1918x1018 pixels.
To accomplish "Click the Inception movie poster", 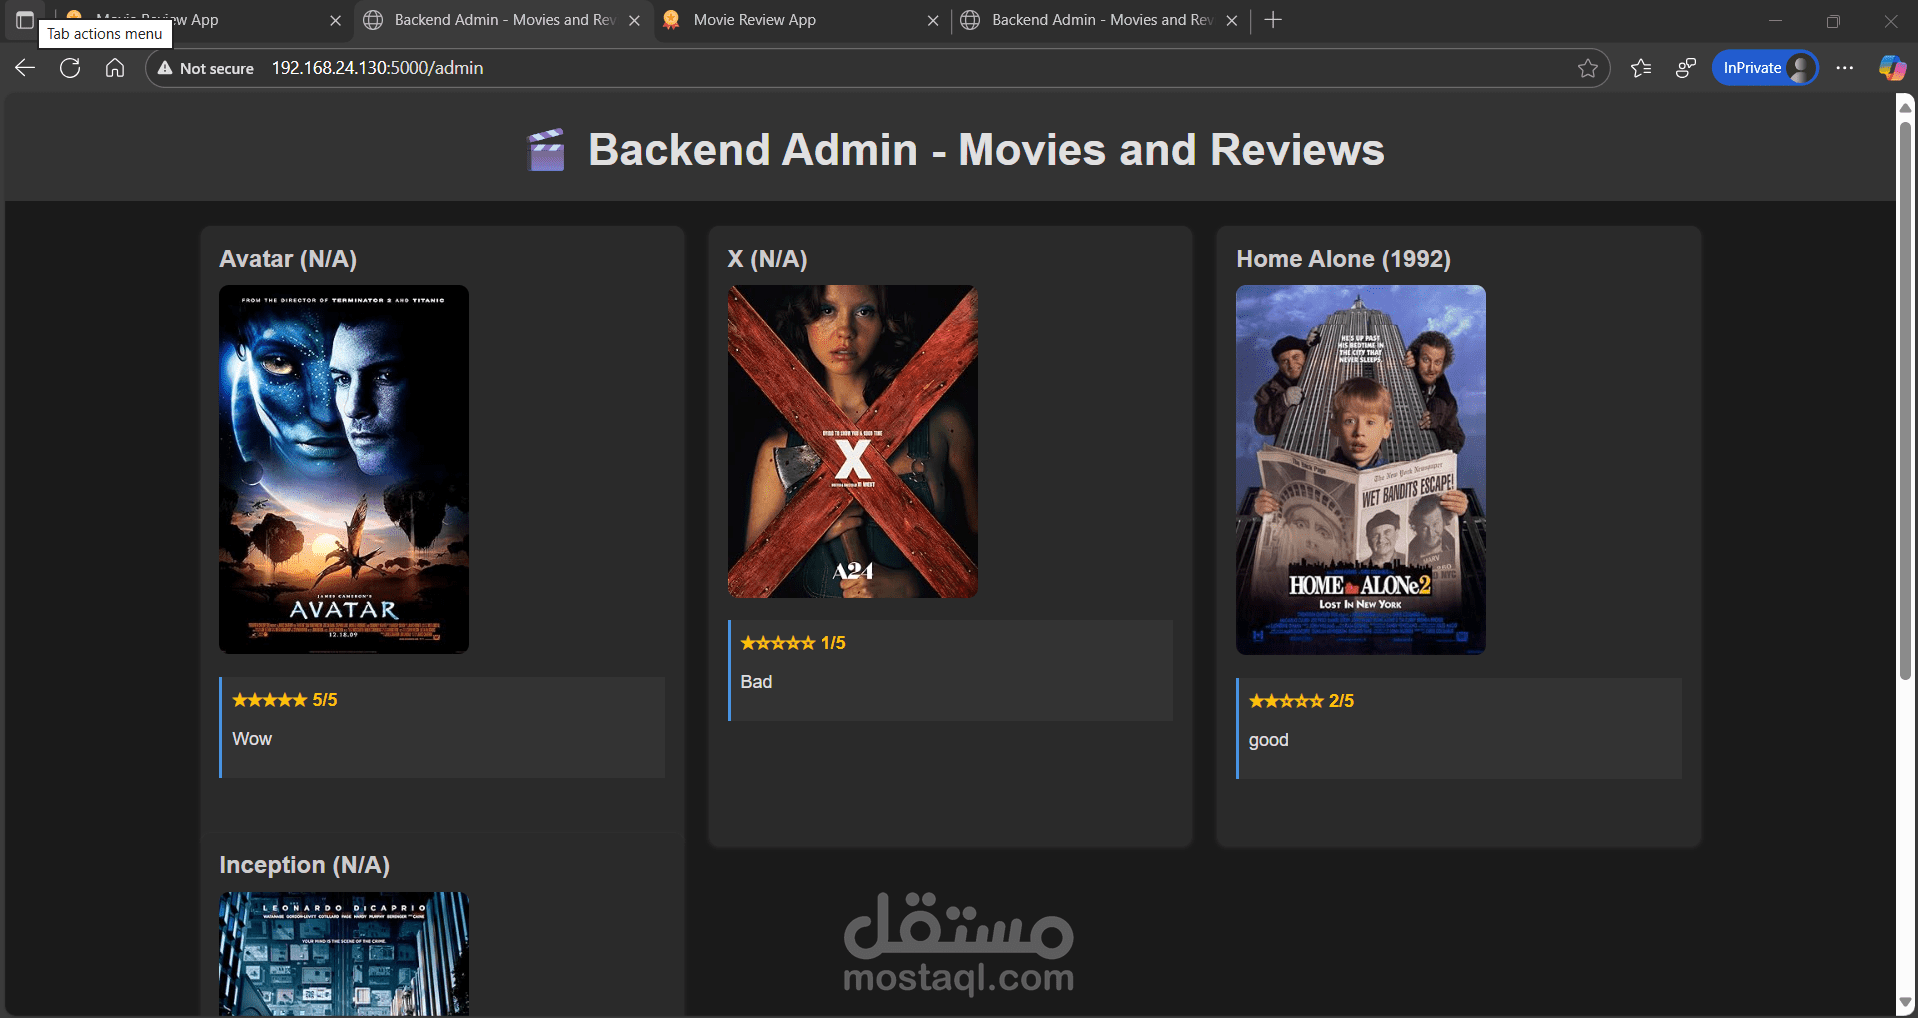I will click(x=344, y=954).
